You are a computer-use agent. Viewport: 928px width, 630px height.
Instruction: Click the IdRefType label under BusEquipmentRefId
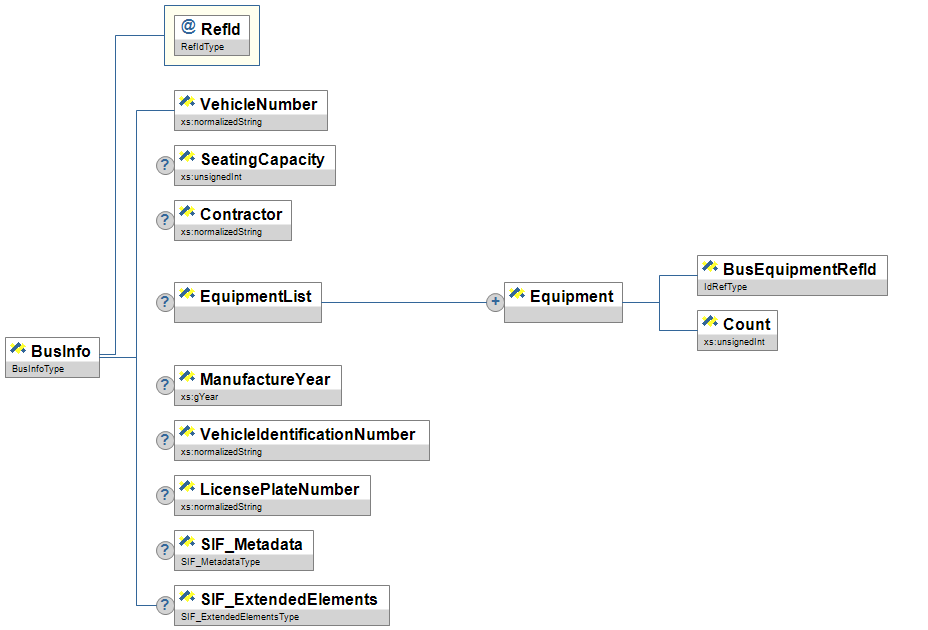point(725,287)
